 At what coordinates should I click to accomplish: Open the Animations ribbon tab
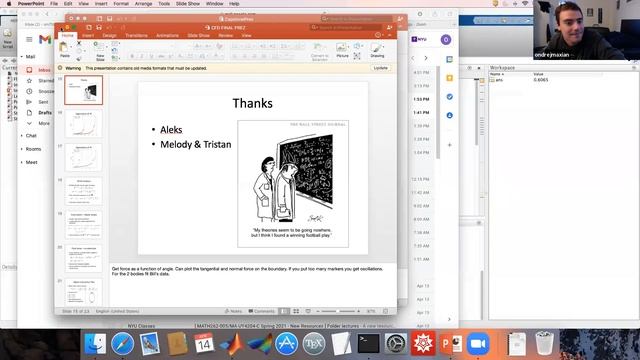click(x=167, y=36)
